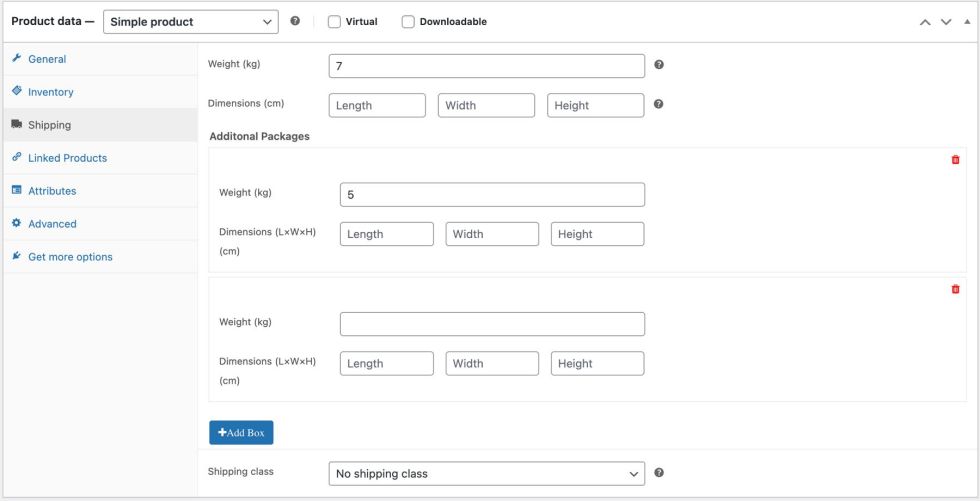Image resolution: width=980 pixels, height=501 pixels.
Task: Open the Simple product type dropdown
Action: tap(192, 22)
